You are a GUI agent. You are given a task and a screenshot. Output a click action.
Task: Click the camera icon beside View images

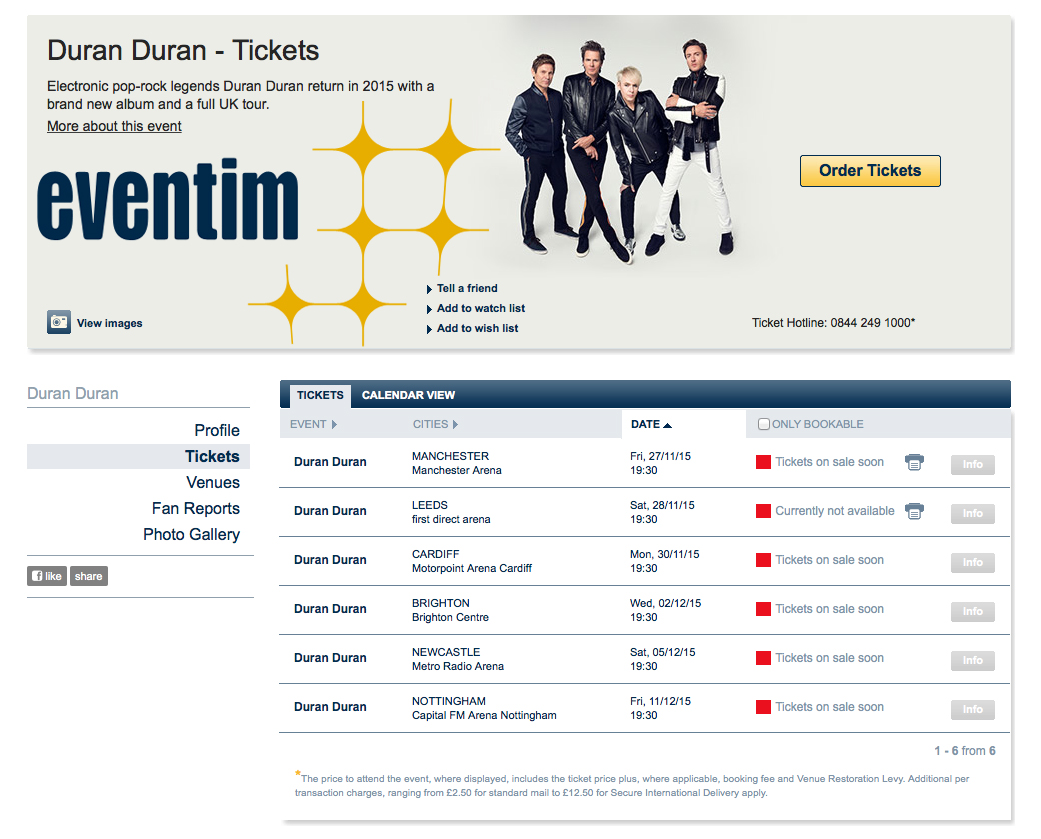tap(58, 322)
